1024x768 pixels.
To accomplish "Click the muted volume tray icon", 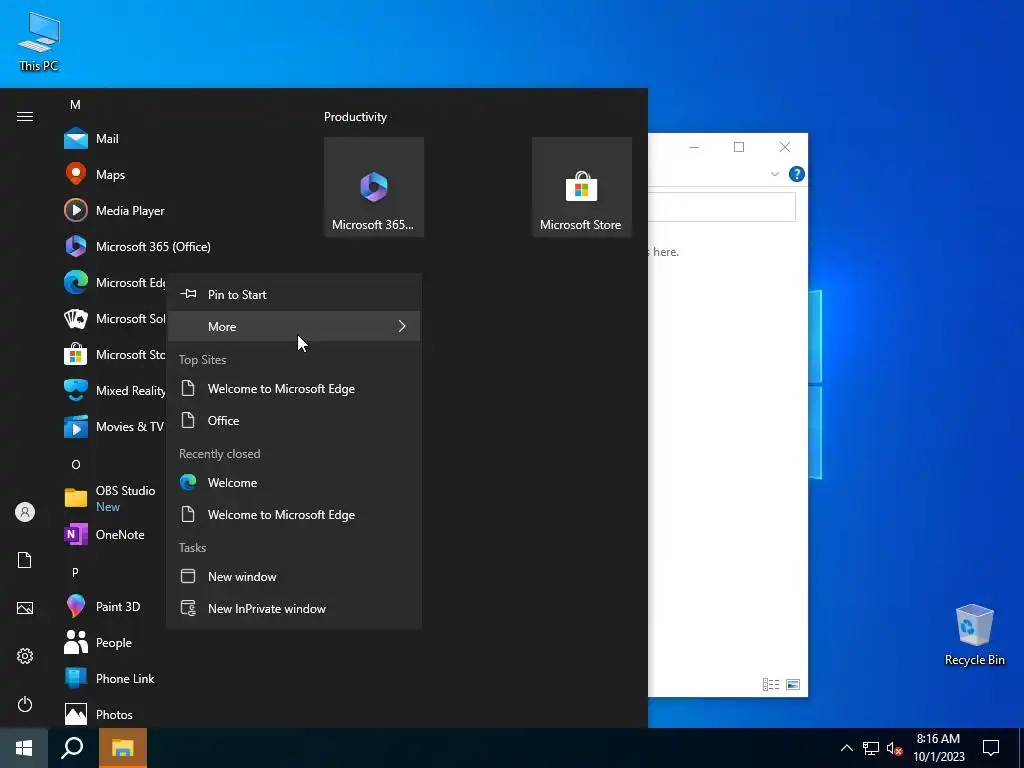I will (894, 748).
